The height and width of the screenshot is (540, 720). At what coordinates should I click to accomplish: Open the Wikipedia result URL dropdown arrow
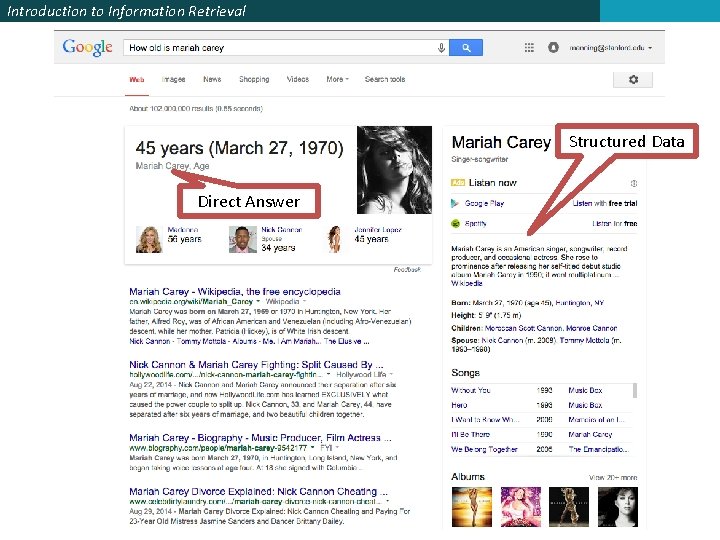(258, 302)
